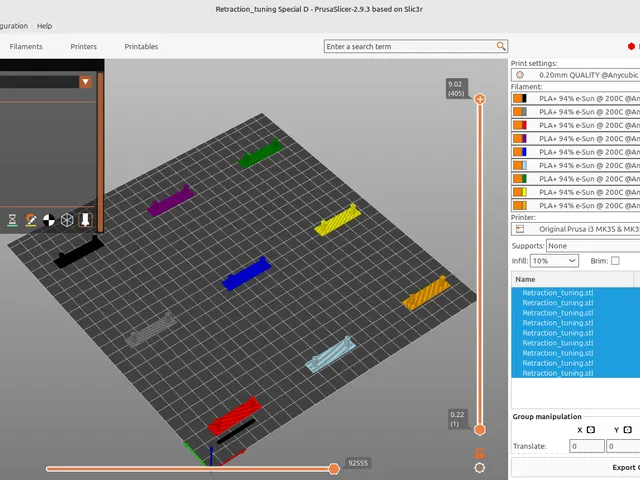Open the Configuration menu
Image resolution: width=640 pixels, height=480 pixels.
[x=14, y=26]
